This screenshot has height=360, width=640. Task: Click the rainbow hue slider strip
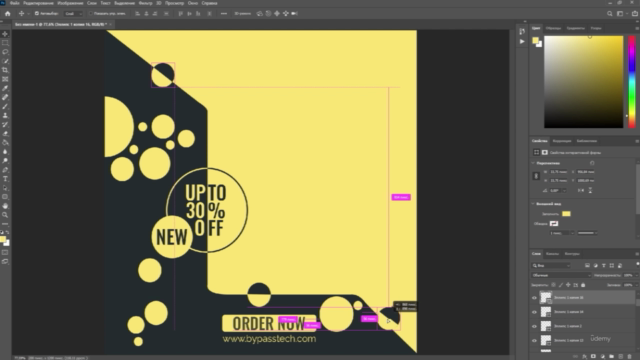click(632, 82)
